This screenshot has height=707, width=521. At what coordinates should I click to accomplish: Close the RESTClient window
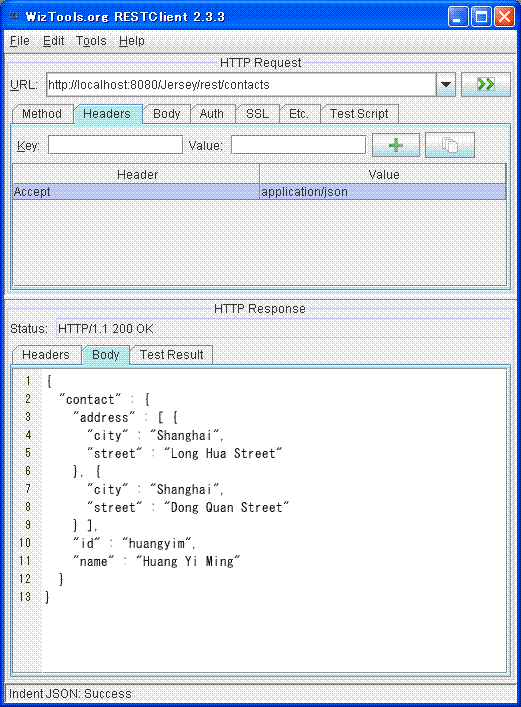(504, 17)
